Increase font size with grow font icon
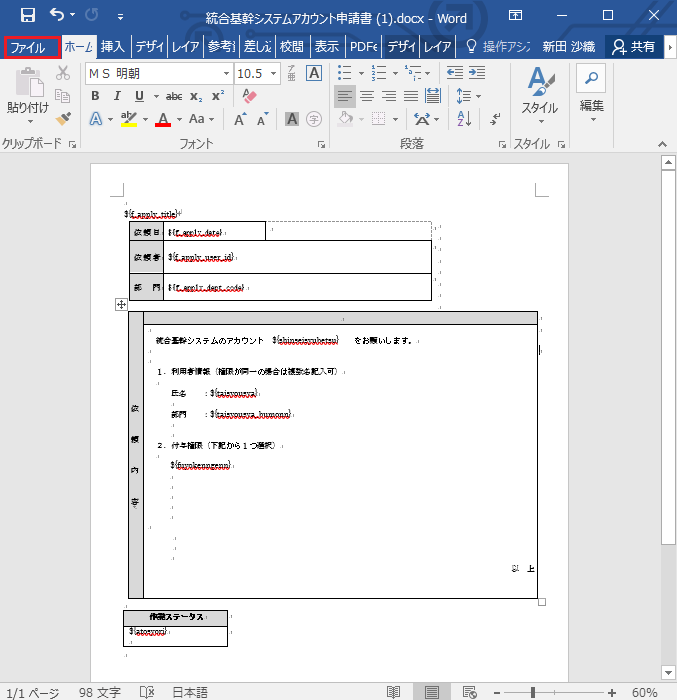The image size is (677, 700). click(x=241, y=119)
